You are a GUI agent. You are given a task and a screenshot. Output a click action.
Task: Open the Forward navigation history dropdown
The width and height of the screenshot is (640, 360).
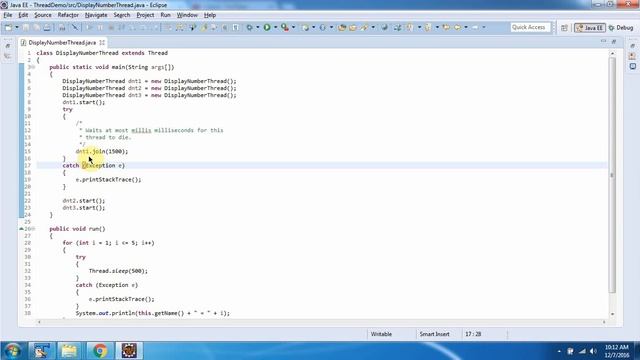click(484, 27)
